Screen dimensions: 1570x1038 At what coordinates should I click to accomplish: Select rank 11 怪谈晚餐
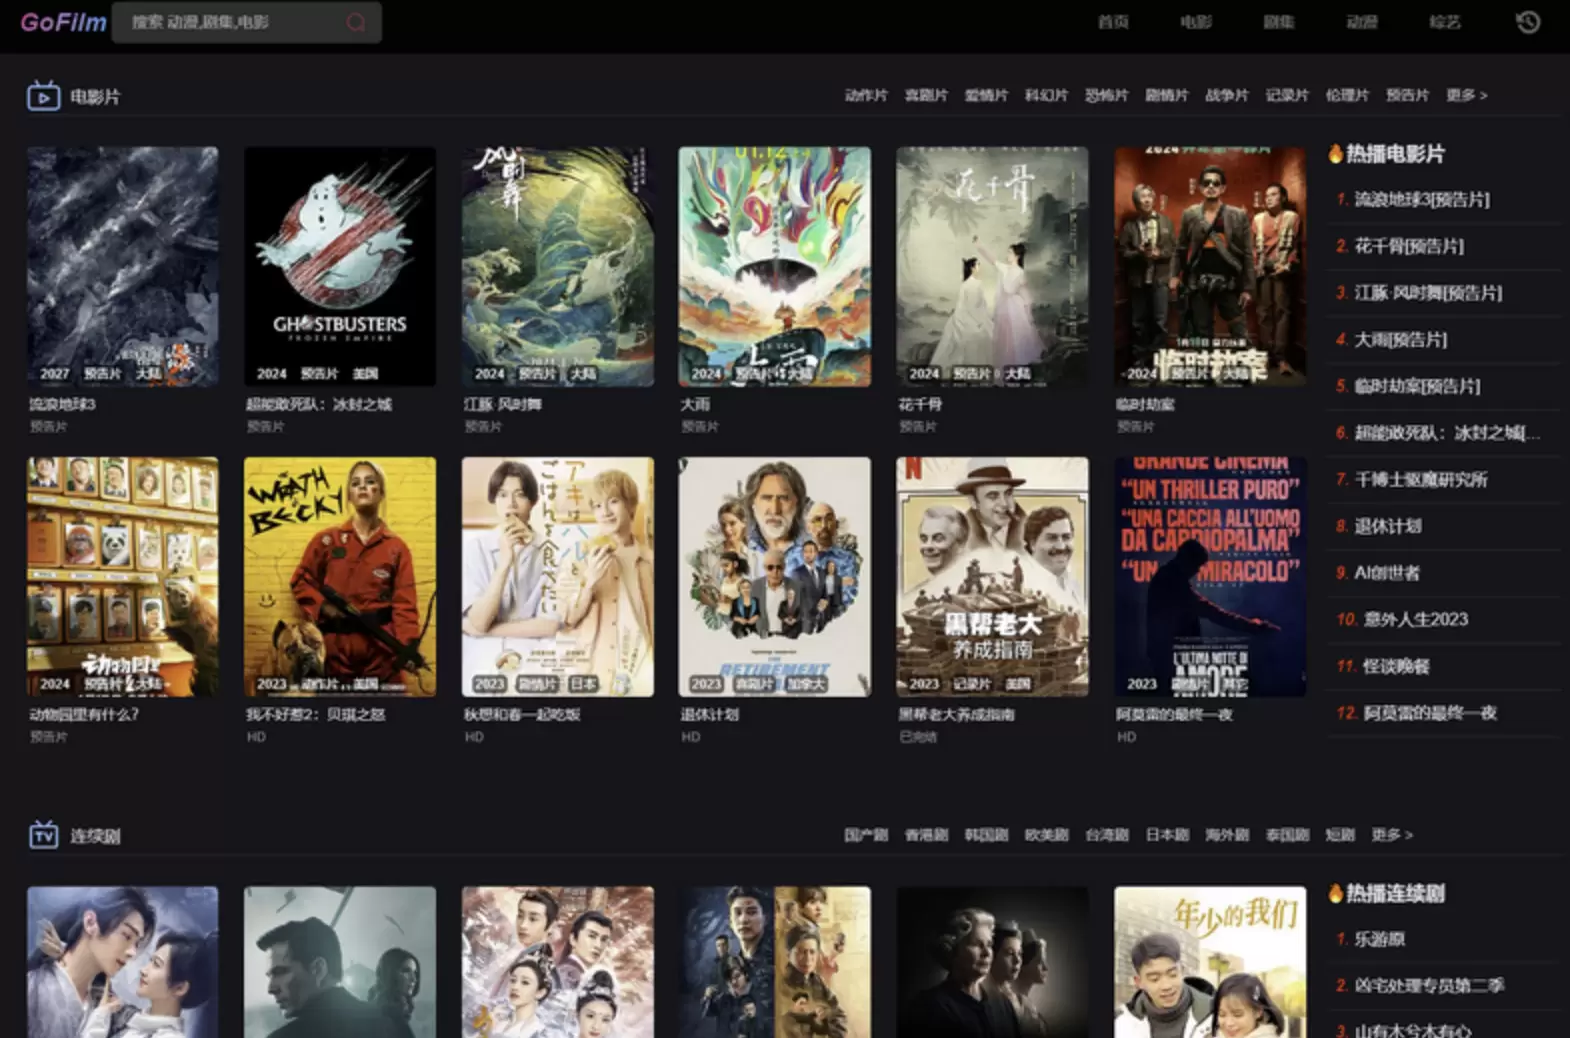(x=1396, y=666)
